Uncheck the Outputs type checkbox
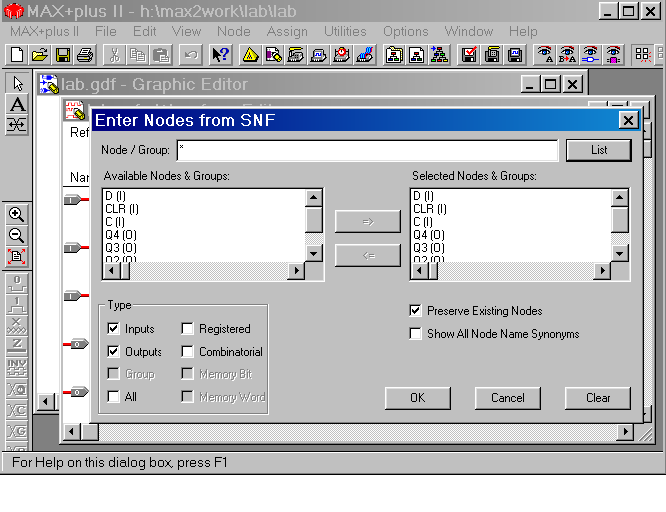The height and width of the screenshot is (512, 666). tap(113, 351)
